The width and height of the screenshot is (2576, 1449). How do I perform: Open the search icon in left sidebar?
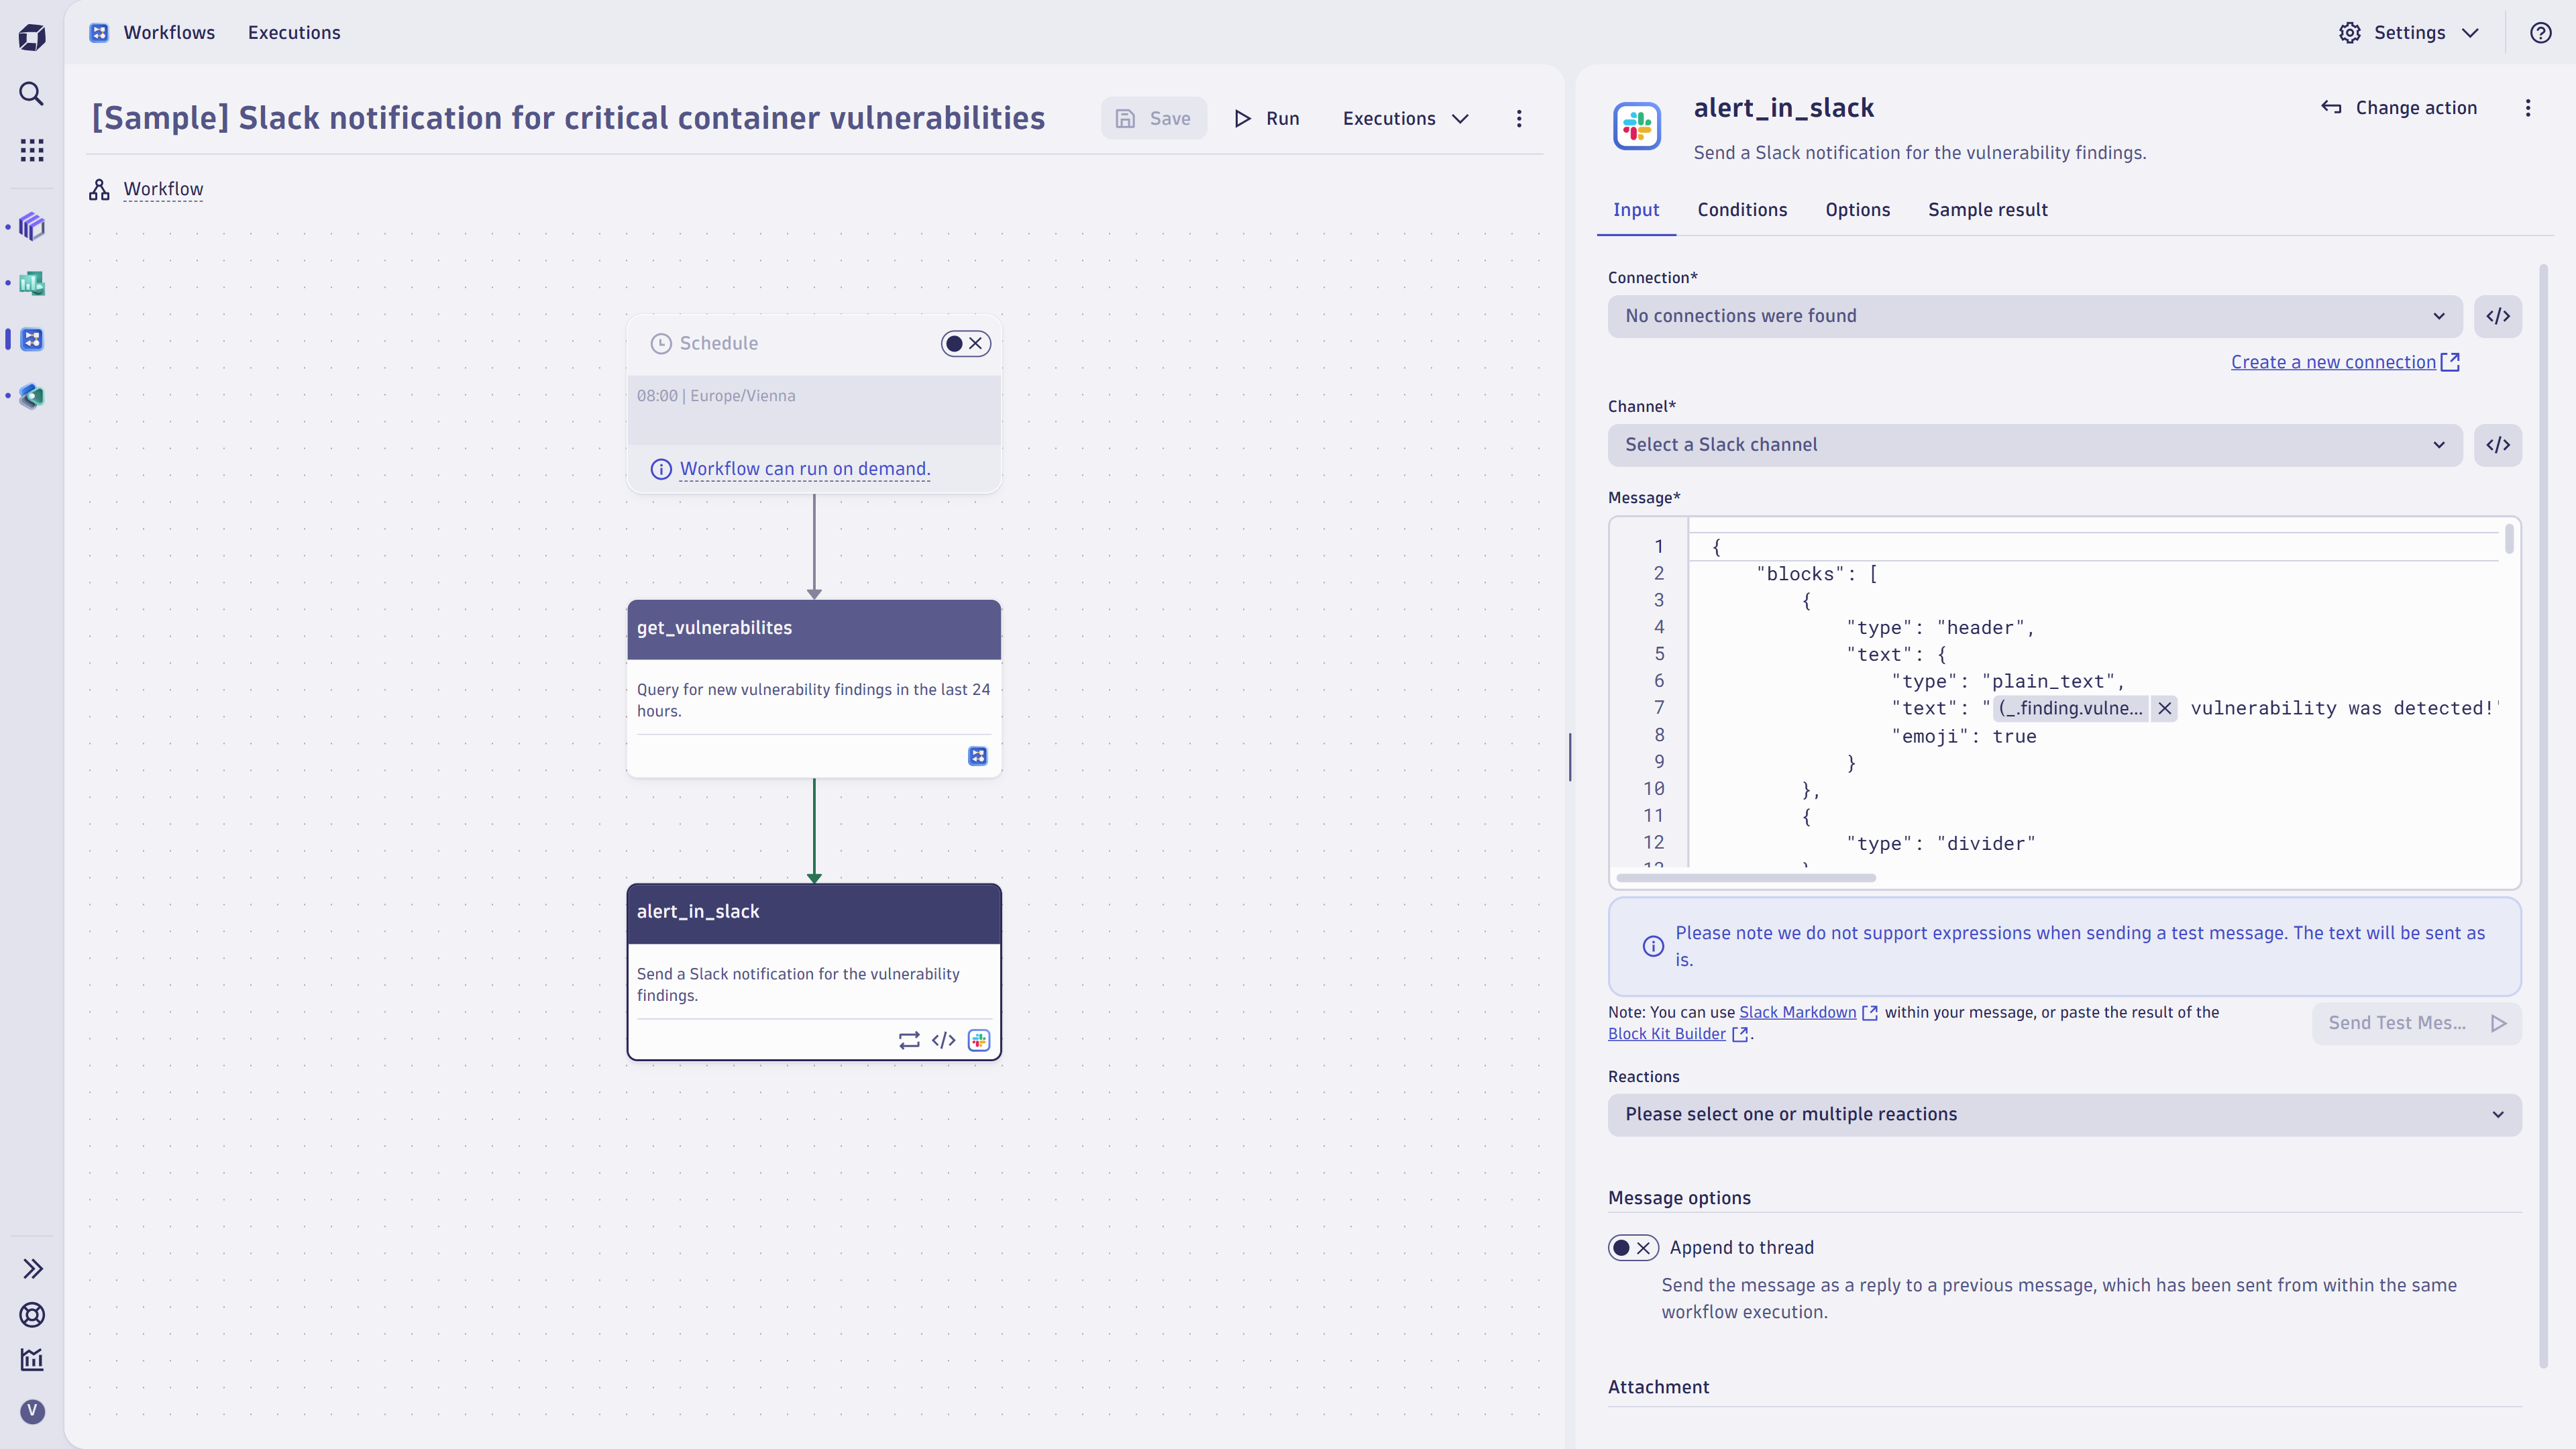coord(31,94)
